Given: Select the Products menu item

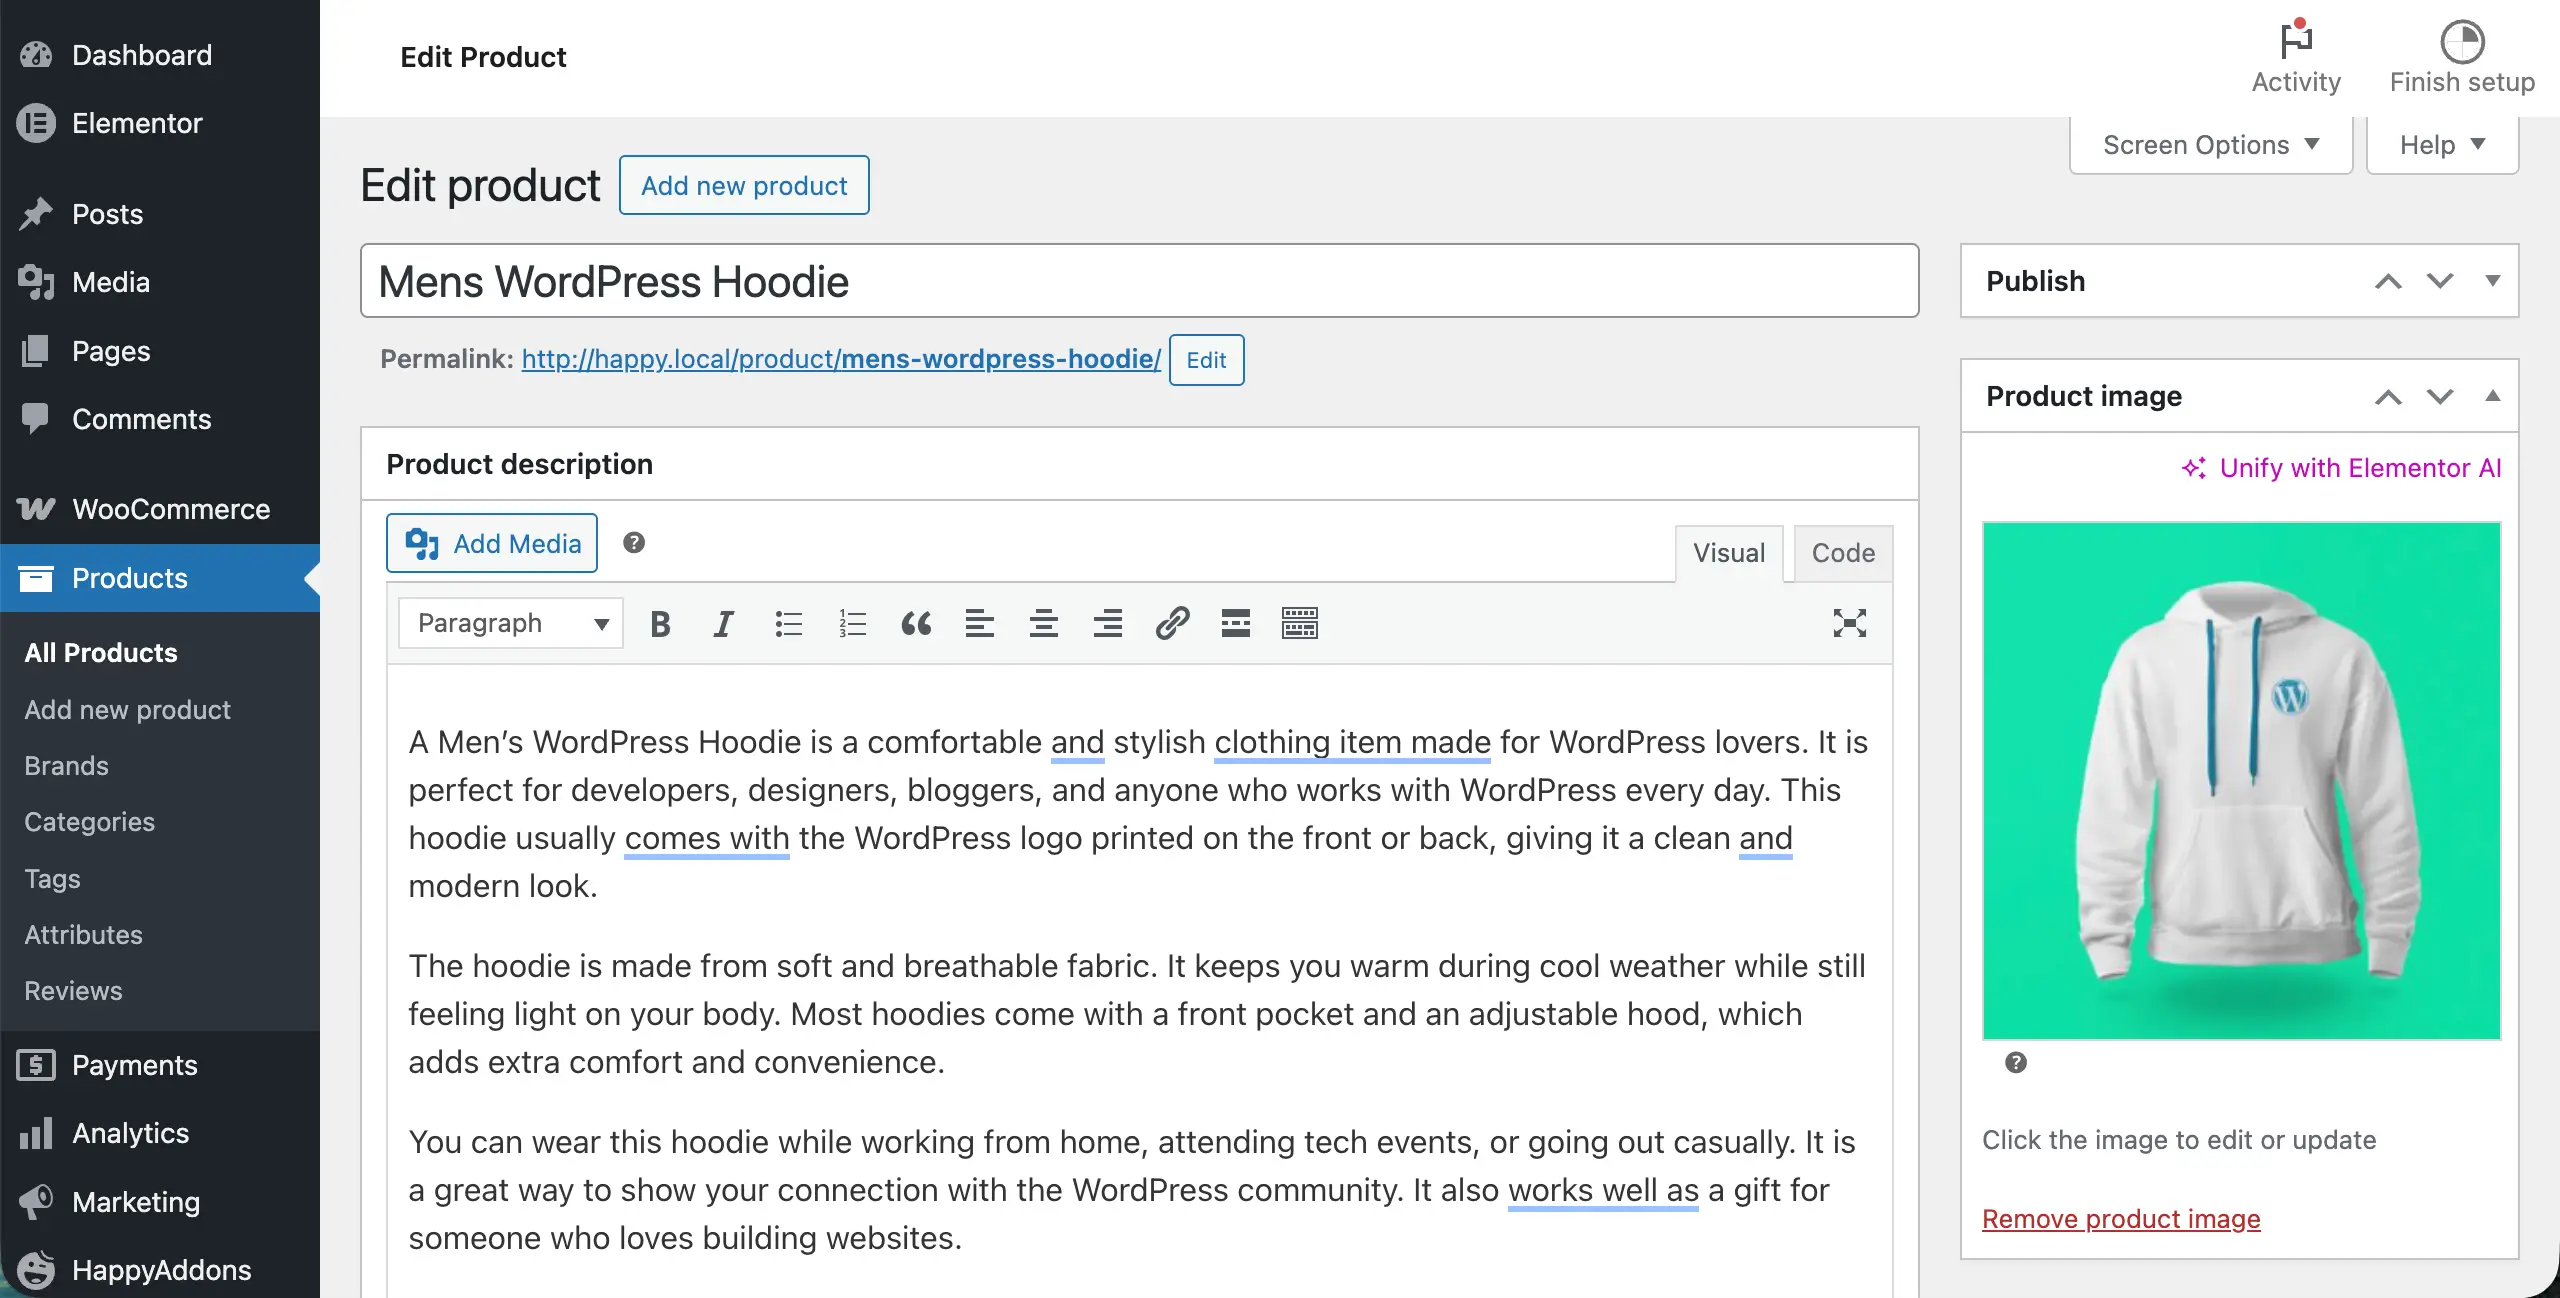Looking at the screenshot, I should (160, 578).
